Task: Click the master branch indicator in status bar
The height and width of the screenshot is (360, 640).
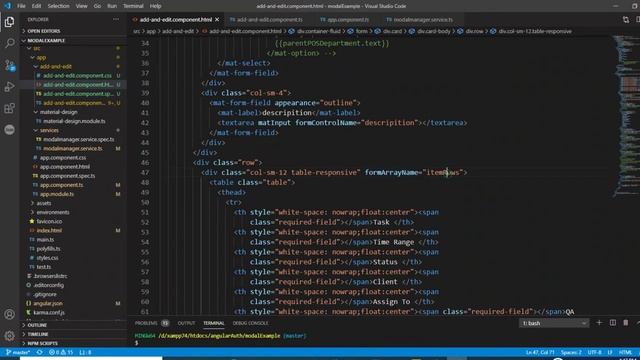Action: tap(18, 352)
